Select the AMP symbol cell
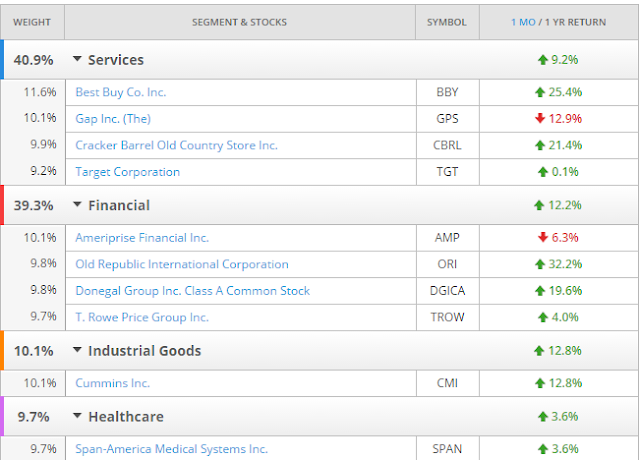Viewport: 640px width, 460px height. (447, 238)
